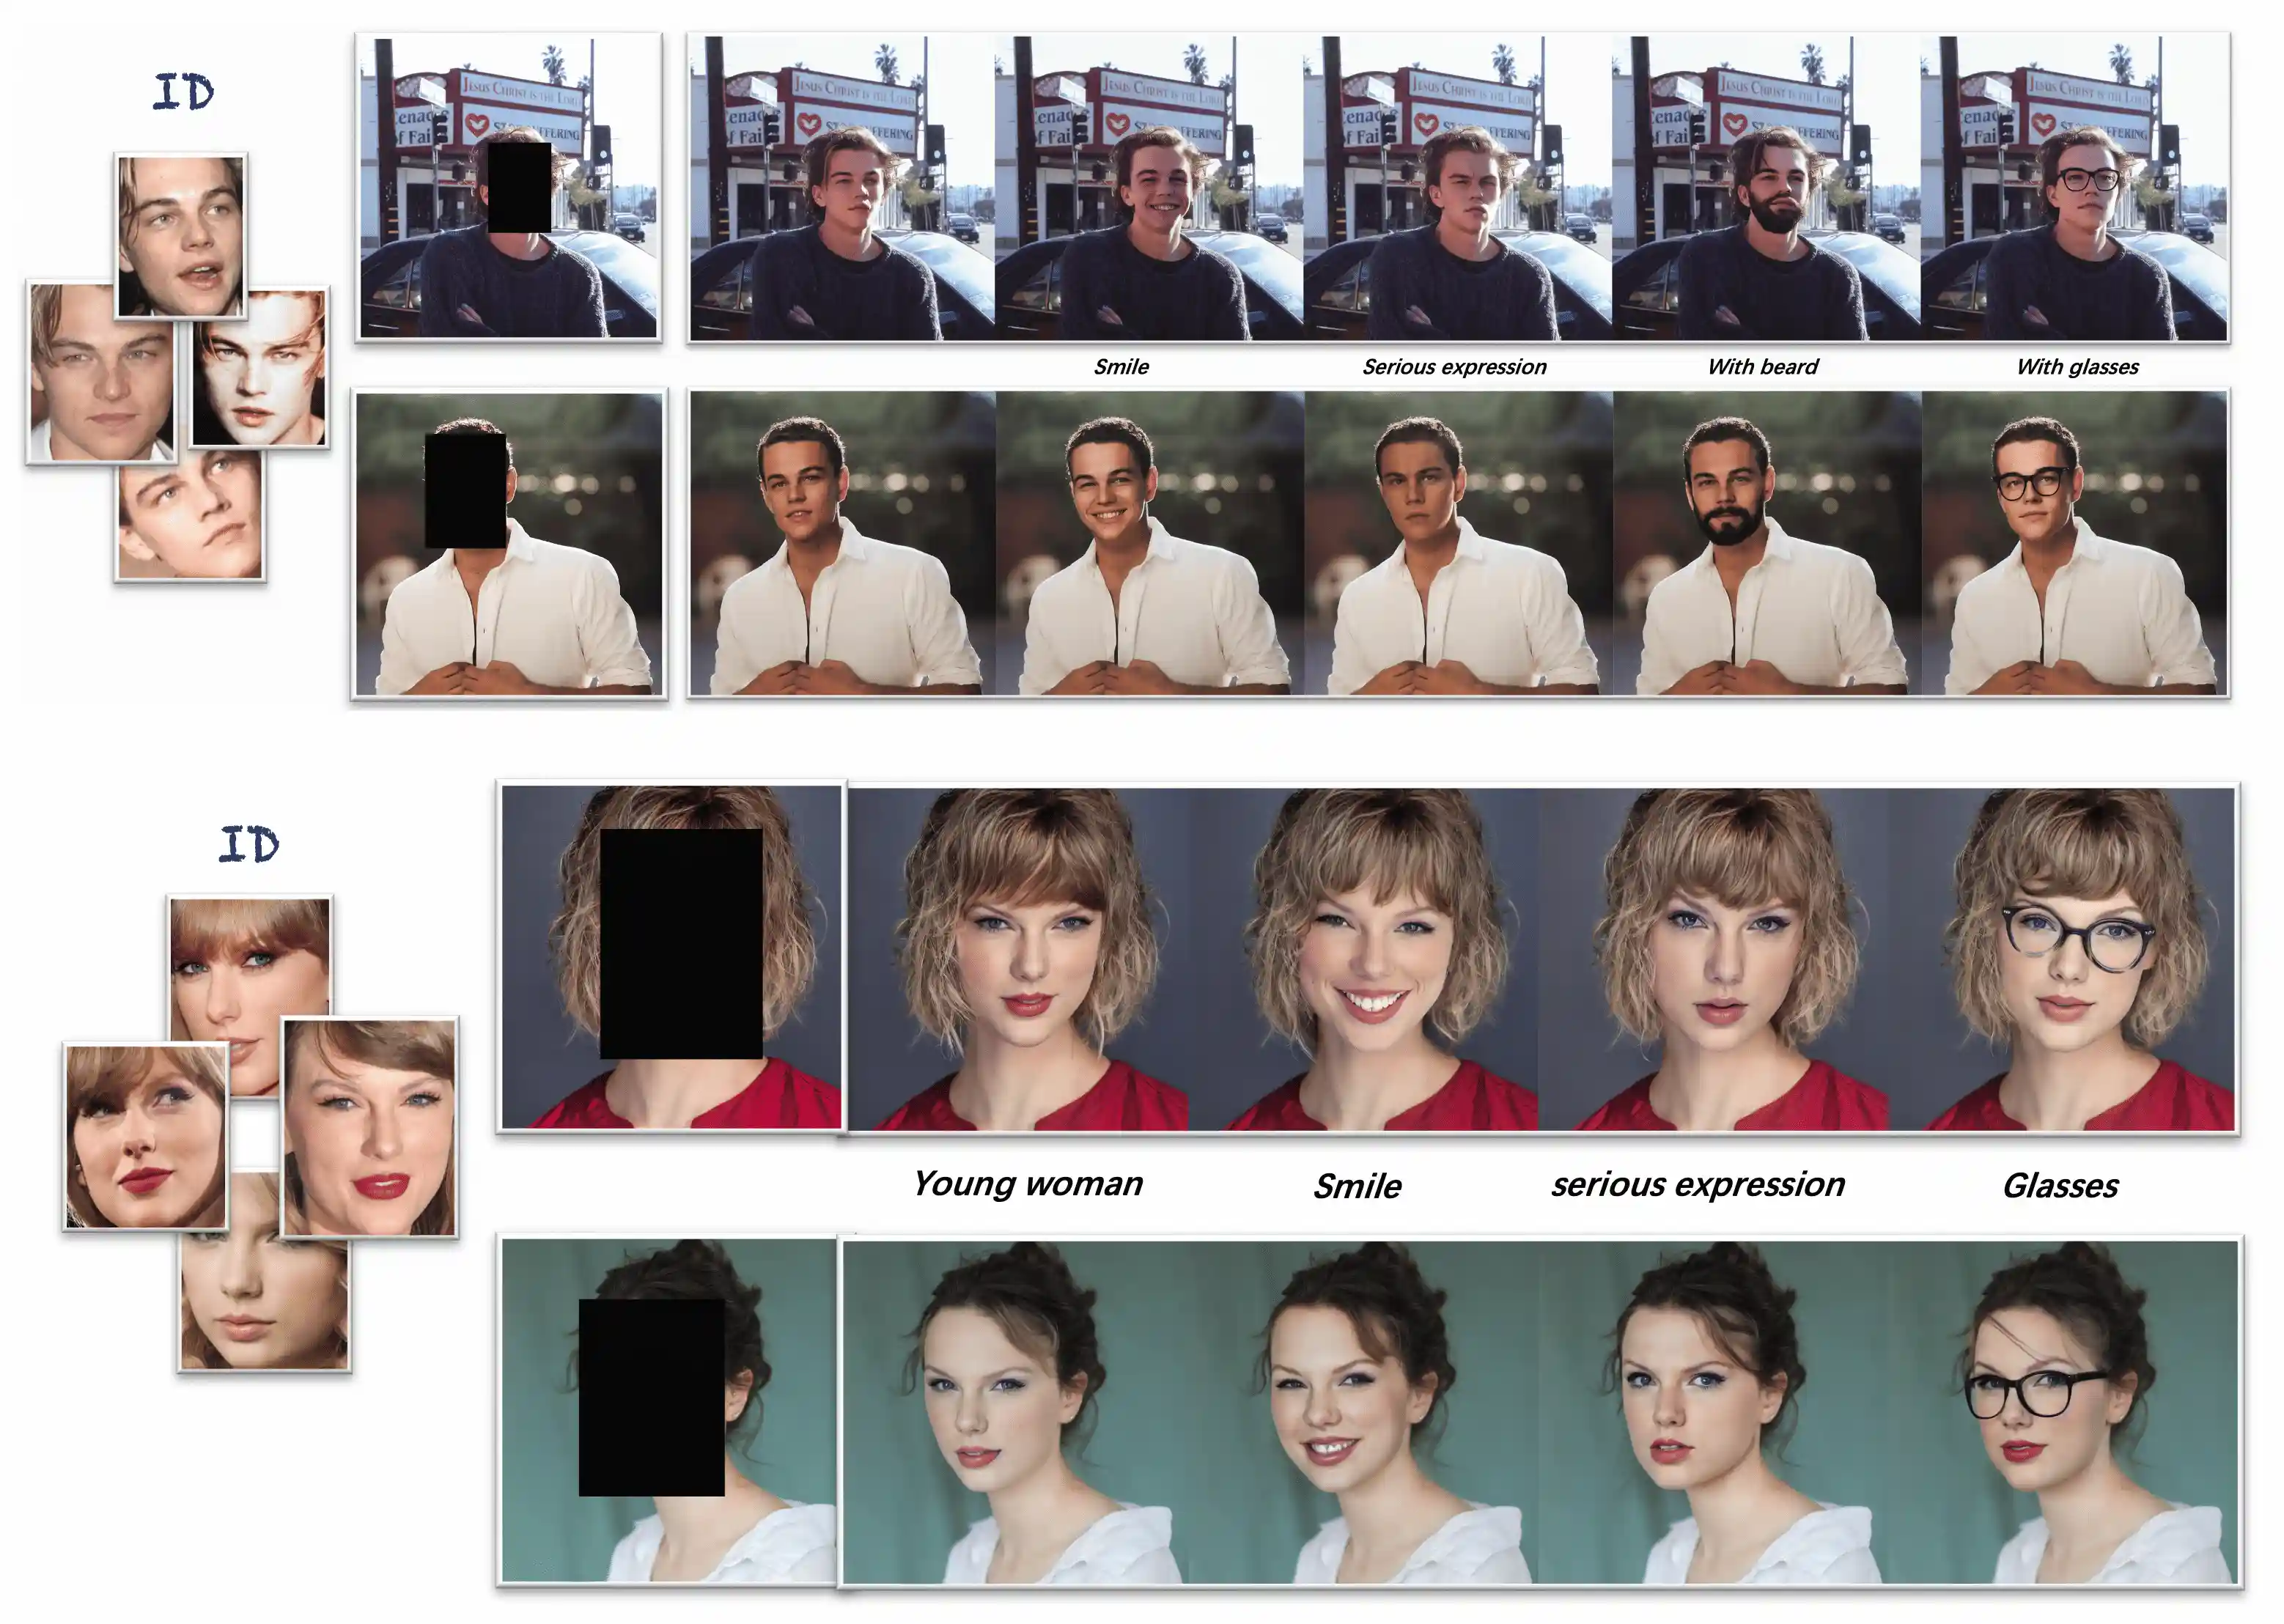Screen dimensions: 2284x1624
Task: Select the topmost reference photo in upper ID group
Action: pos(180,236)
